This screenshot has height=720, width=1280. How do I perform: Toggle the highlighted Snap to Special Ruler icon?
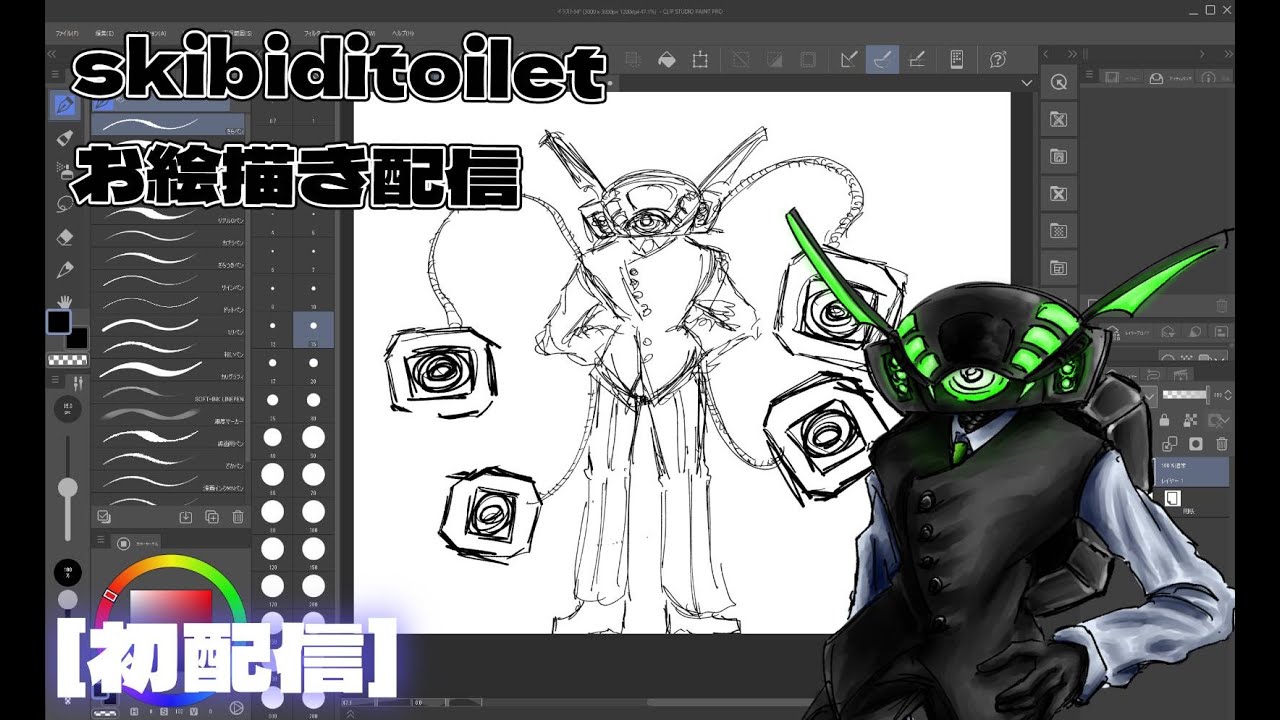(882, 60)
